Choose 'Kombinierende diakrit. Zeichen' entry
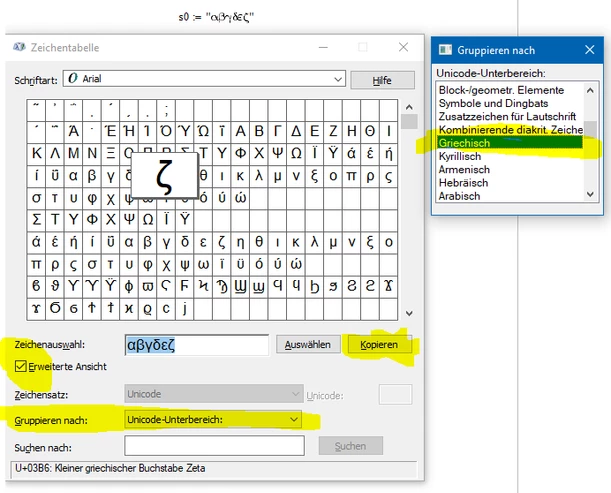 click(x=510, y=130)
